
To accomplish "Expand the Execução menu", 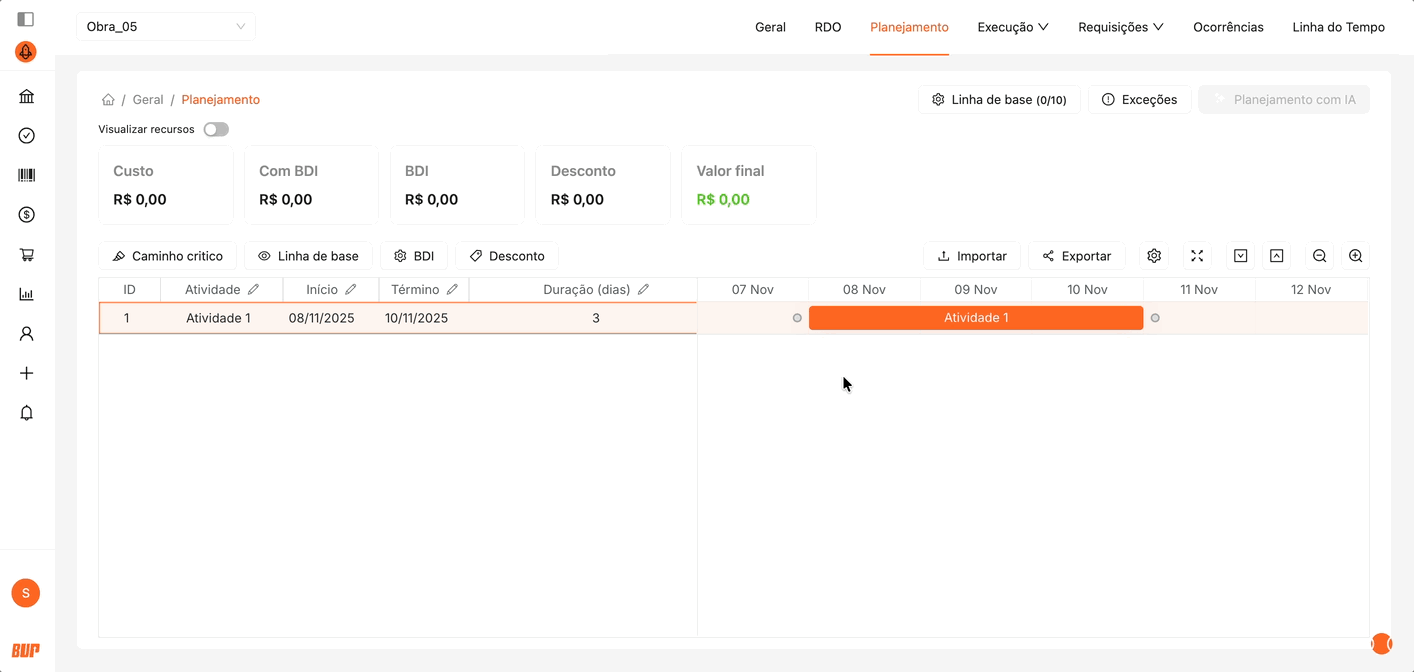I will [x=1012, y=27].
